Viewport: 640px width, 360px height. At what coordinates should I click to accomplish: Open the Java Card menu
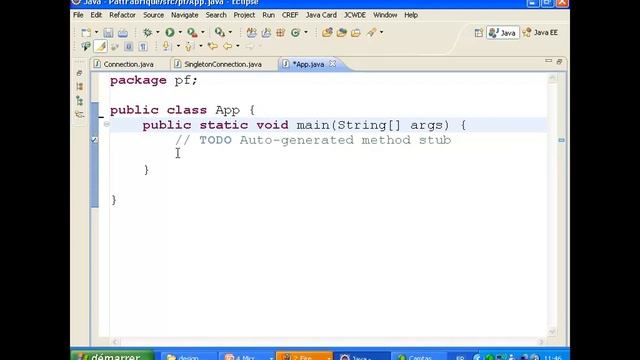(x=321, y=15)
